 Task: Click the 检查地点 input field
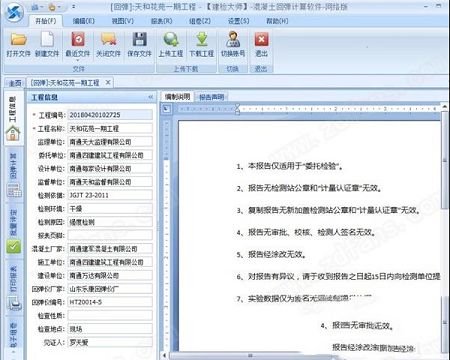pyautogui.click(x=110, y=329)
